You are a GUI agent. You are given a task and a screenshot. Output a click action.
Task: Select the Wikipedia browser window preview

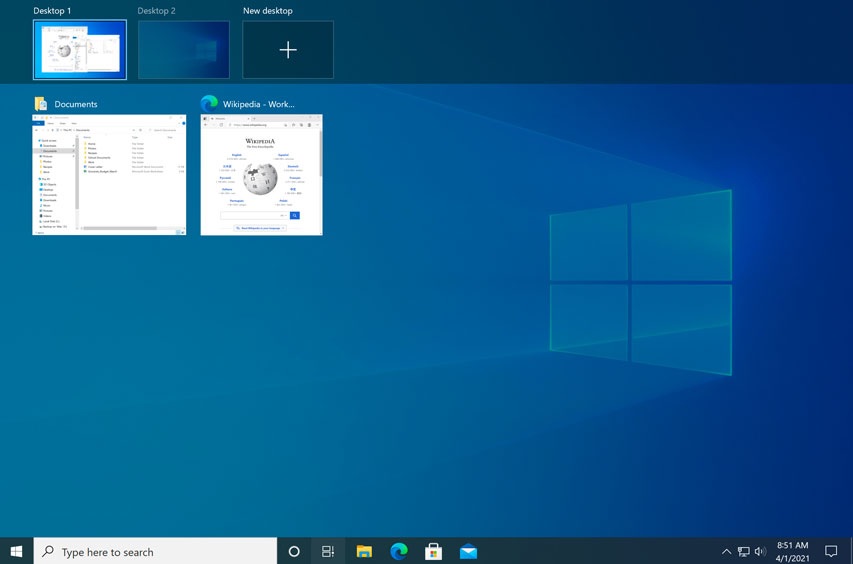(x=261, y=175)
